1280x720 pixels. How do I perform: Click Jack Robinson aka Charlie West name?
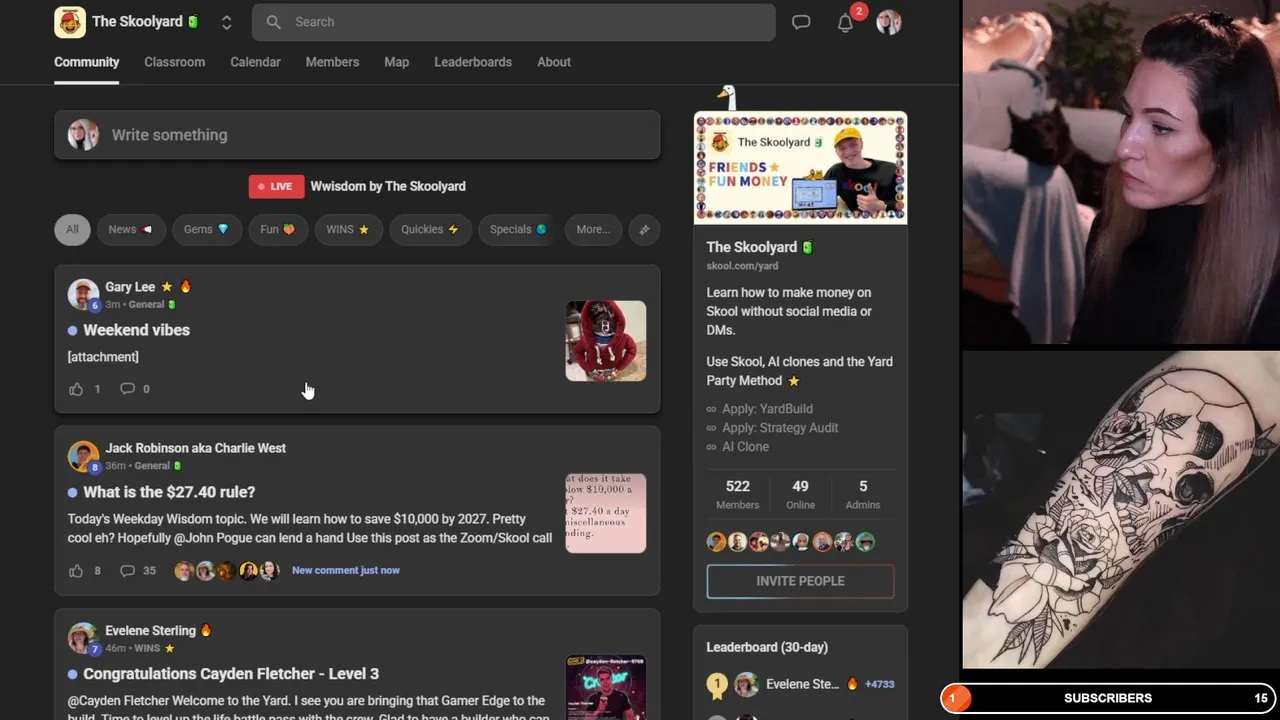click(196, 448)
